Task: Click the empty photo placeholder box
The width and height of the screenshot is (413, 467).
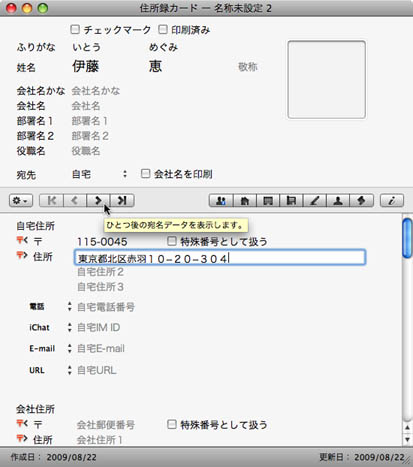Action: 327,80
